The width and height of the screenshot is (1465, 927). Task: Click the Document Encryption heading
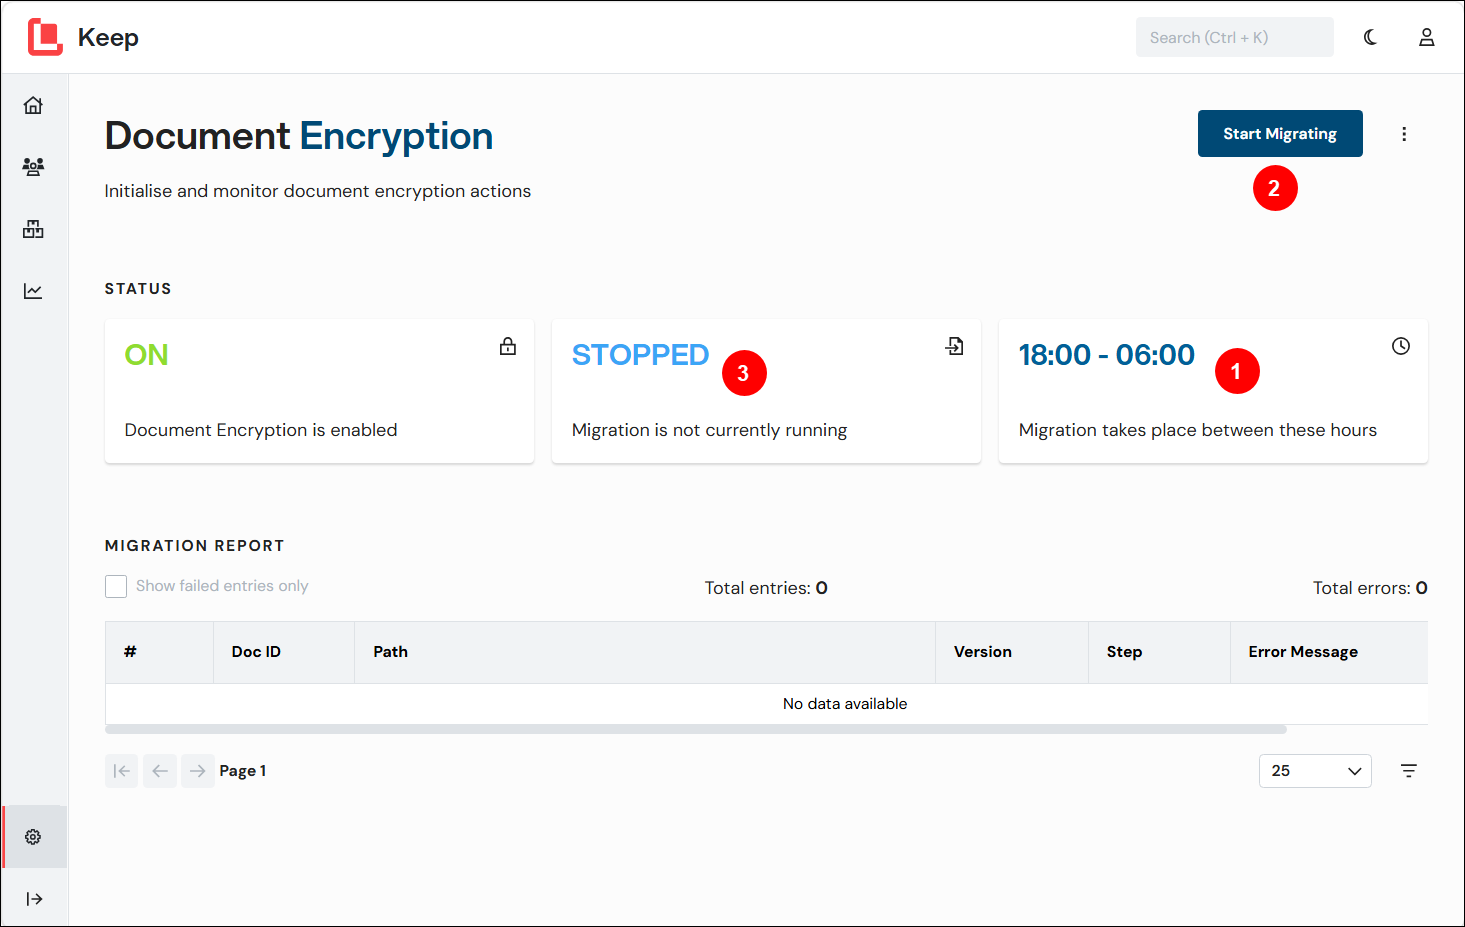tap(299, 136)
